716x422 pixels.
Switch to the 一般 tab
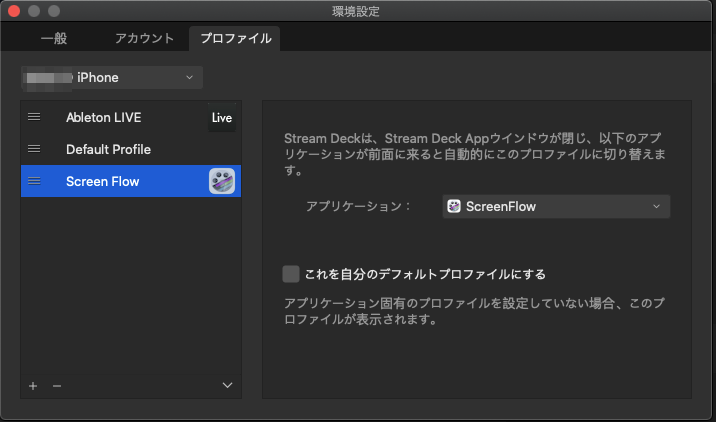[x=54, y=38]
